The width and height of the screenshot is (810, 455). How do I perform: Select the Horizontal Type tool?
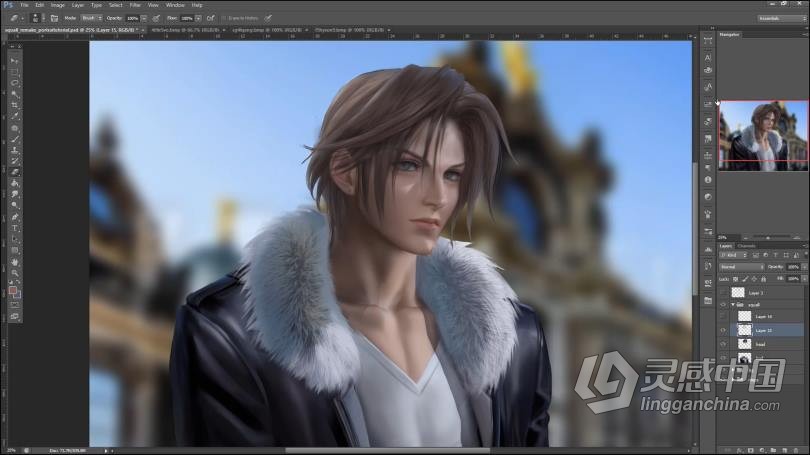pyautogui.click(x=14, y=228)
